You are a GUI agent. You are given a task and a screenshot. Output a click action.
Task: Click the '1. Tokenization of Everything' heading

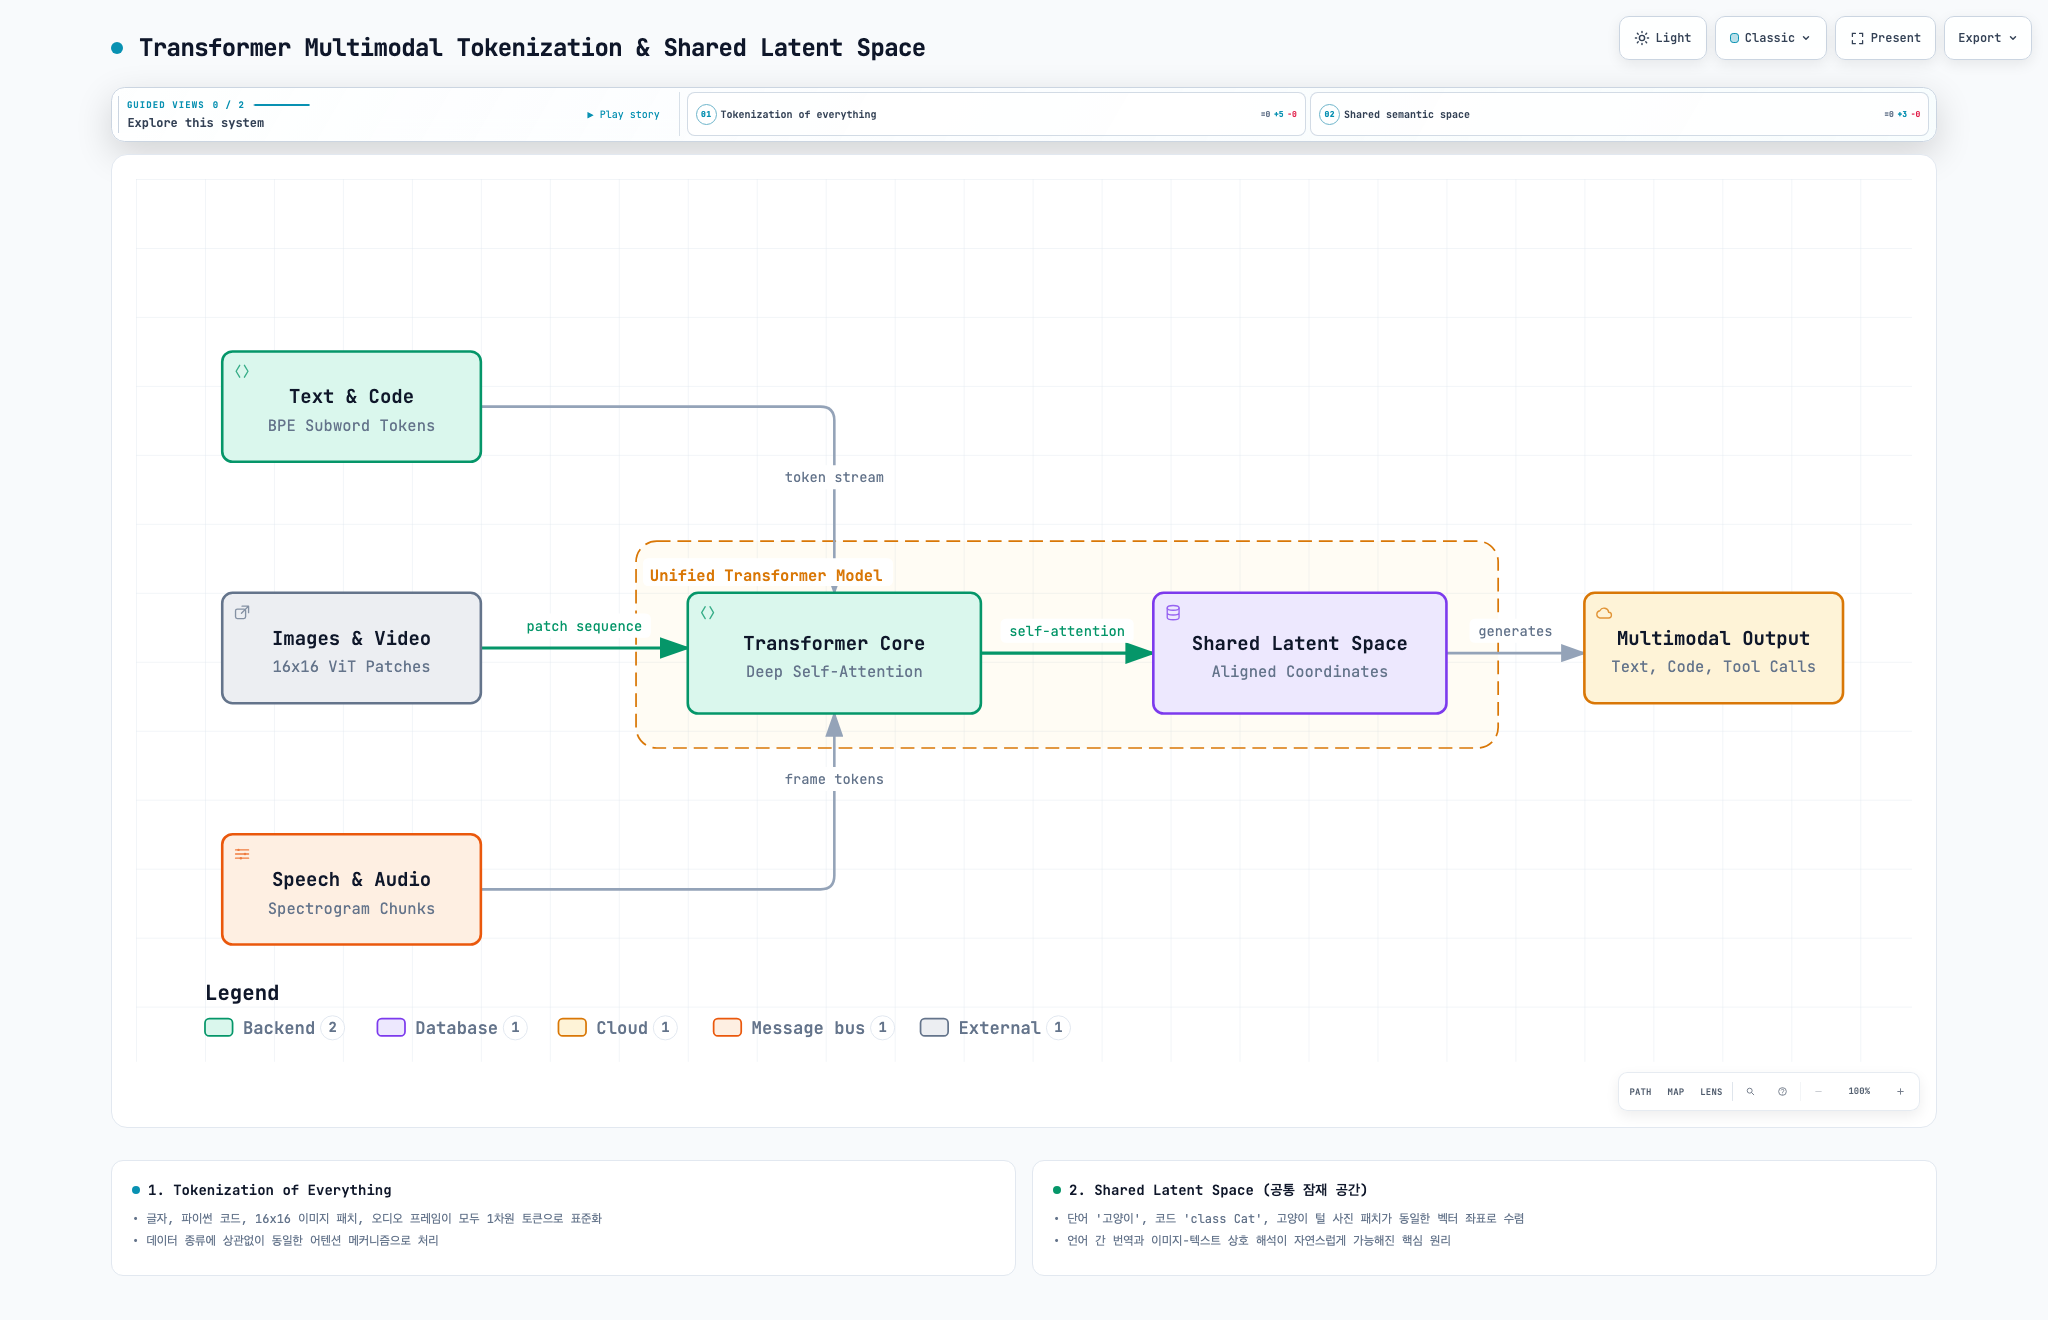269,1190
